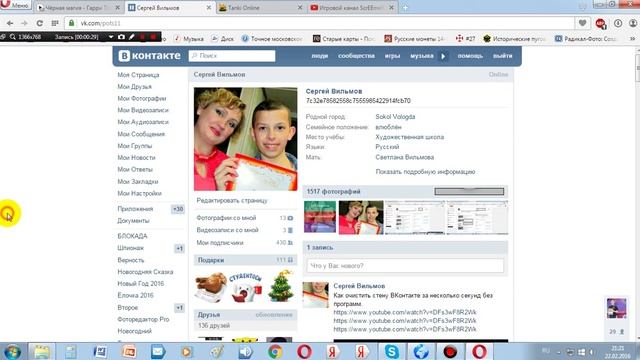Image resolution: width=640 pixels, height=360 pixels.
Task: Click the Что у Вас нового field
Action: click(405, 266)
